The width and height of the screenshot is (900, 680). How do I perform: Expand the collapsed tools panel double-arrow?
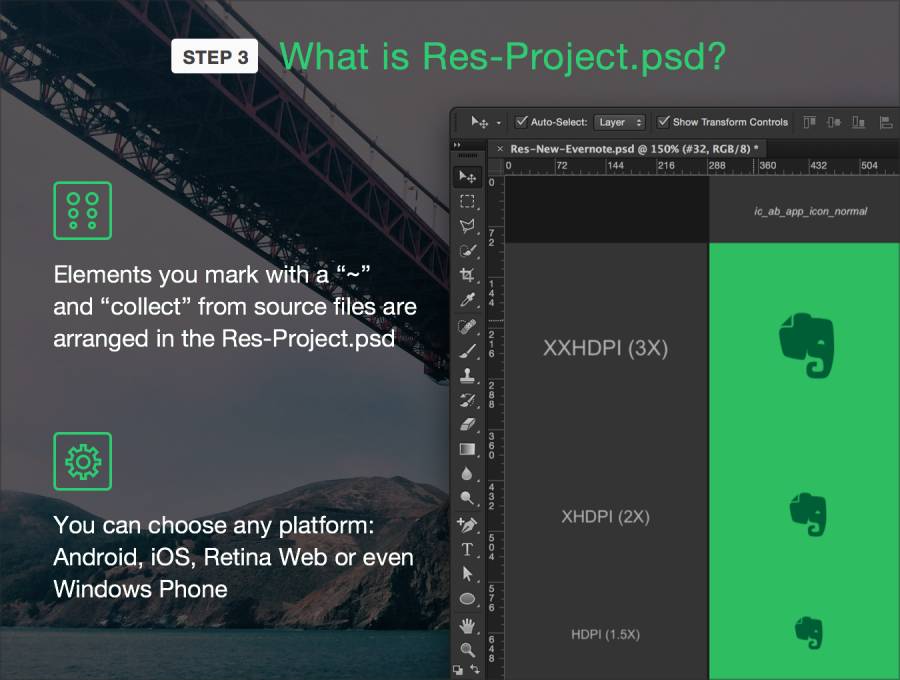click(x=458, y=146)
